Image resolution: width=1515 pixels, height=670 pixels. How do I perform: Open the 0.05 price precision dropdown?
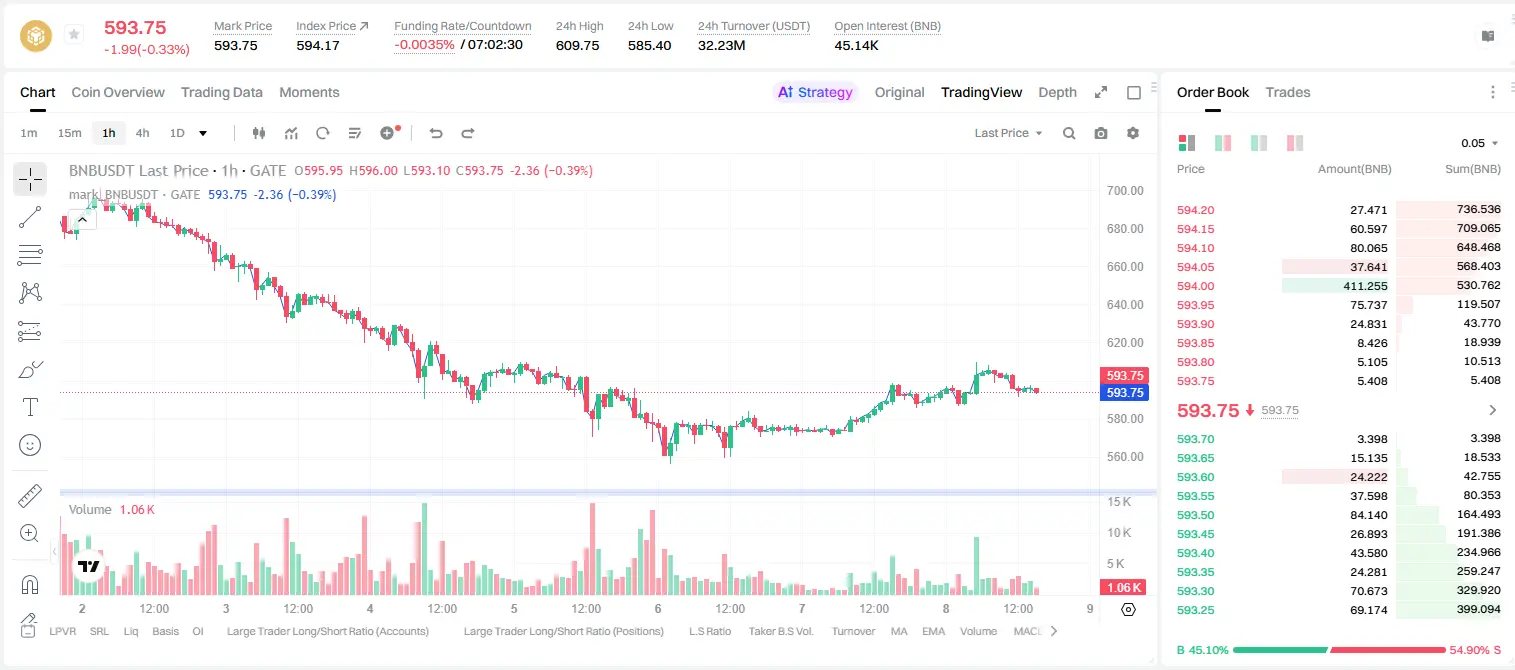(x=1480, y=143)
